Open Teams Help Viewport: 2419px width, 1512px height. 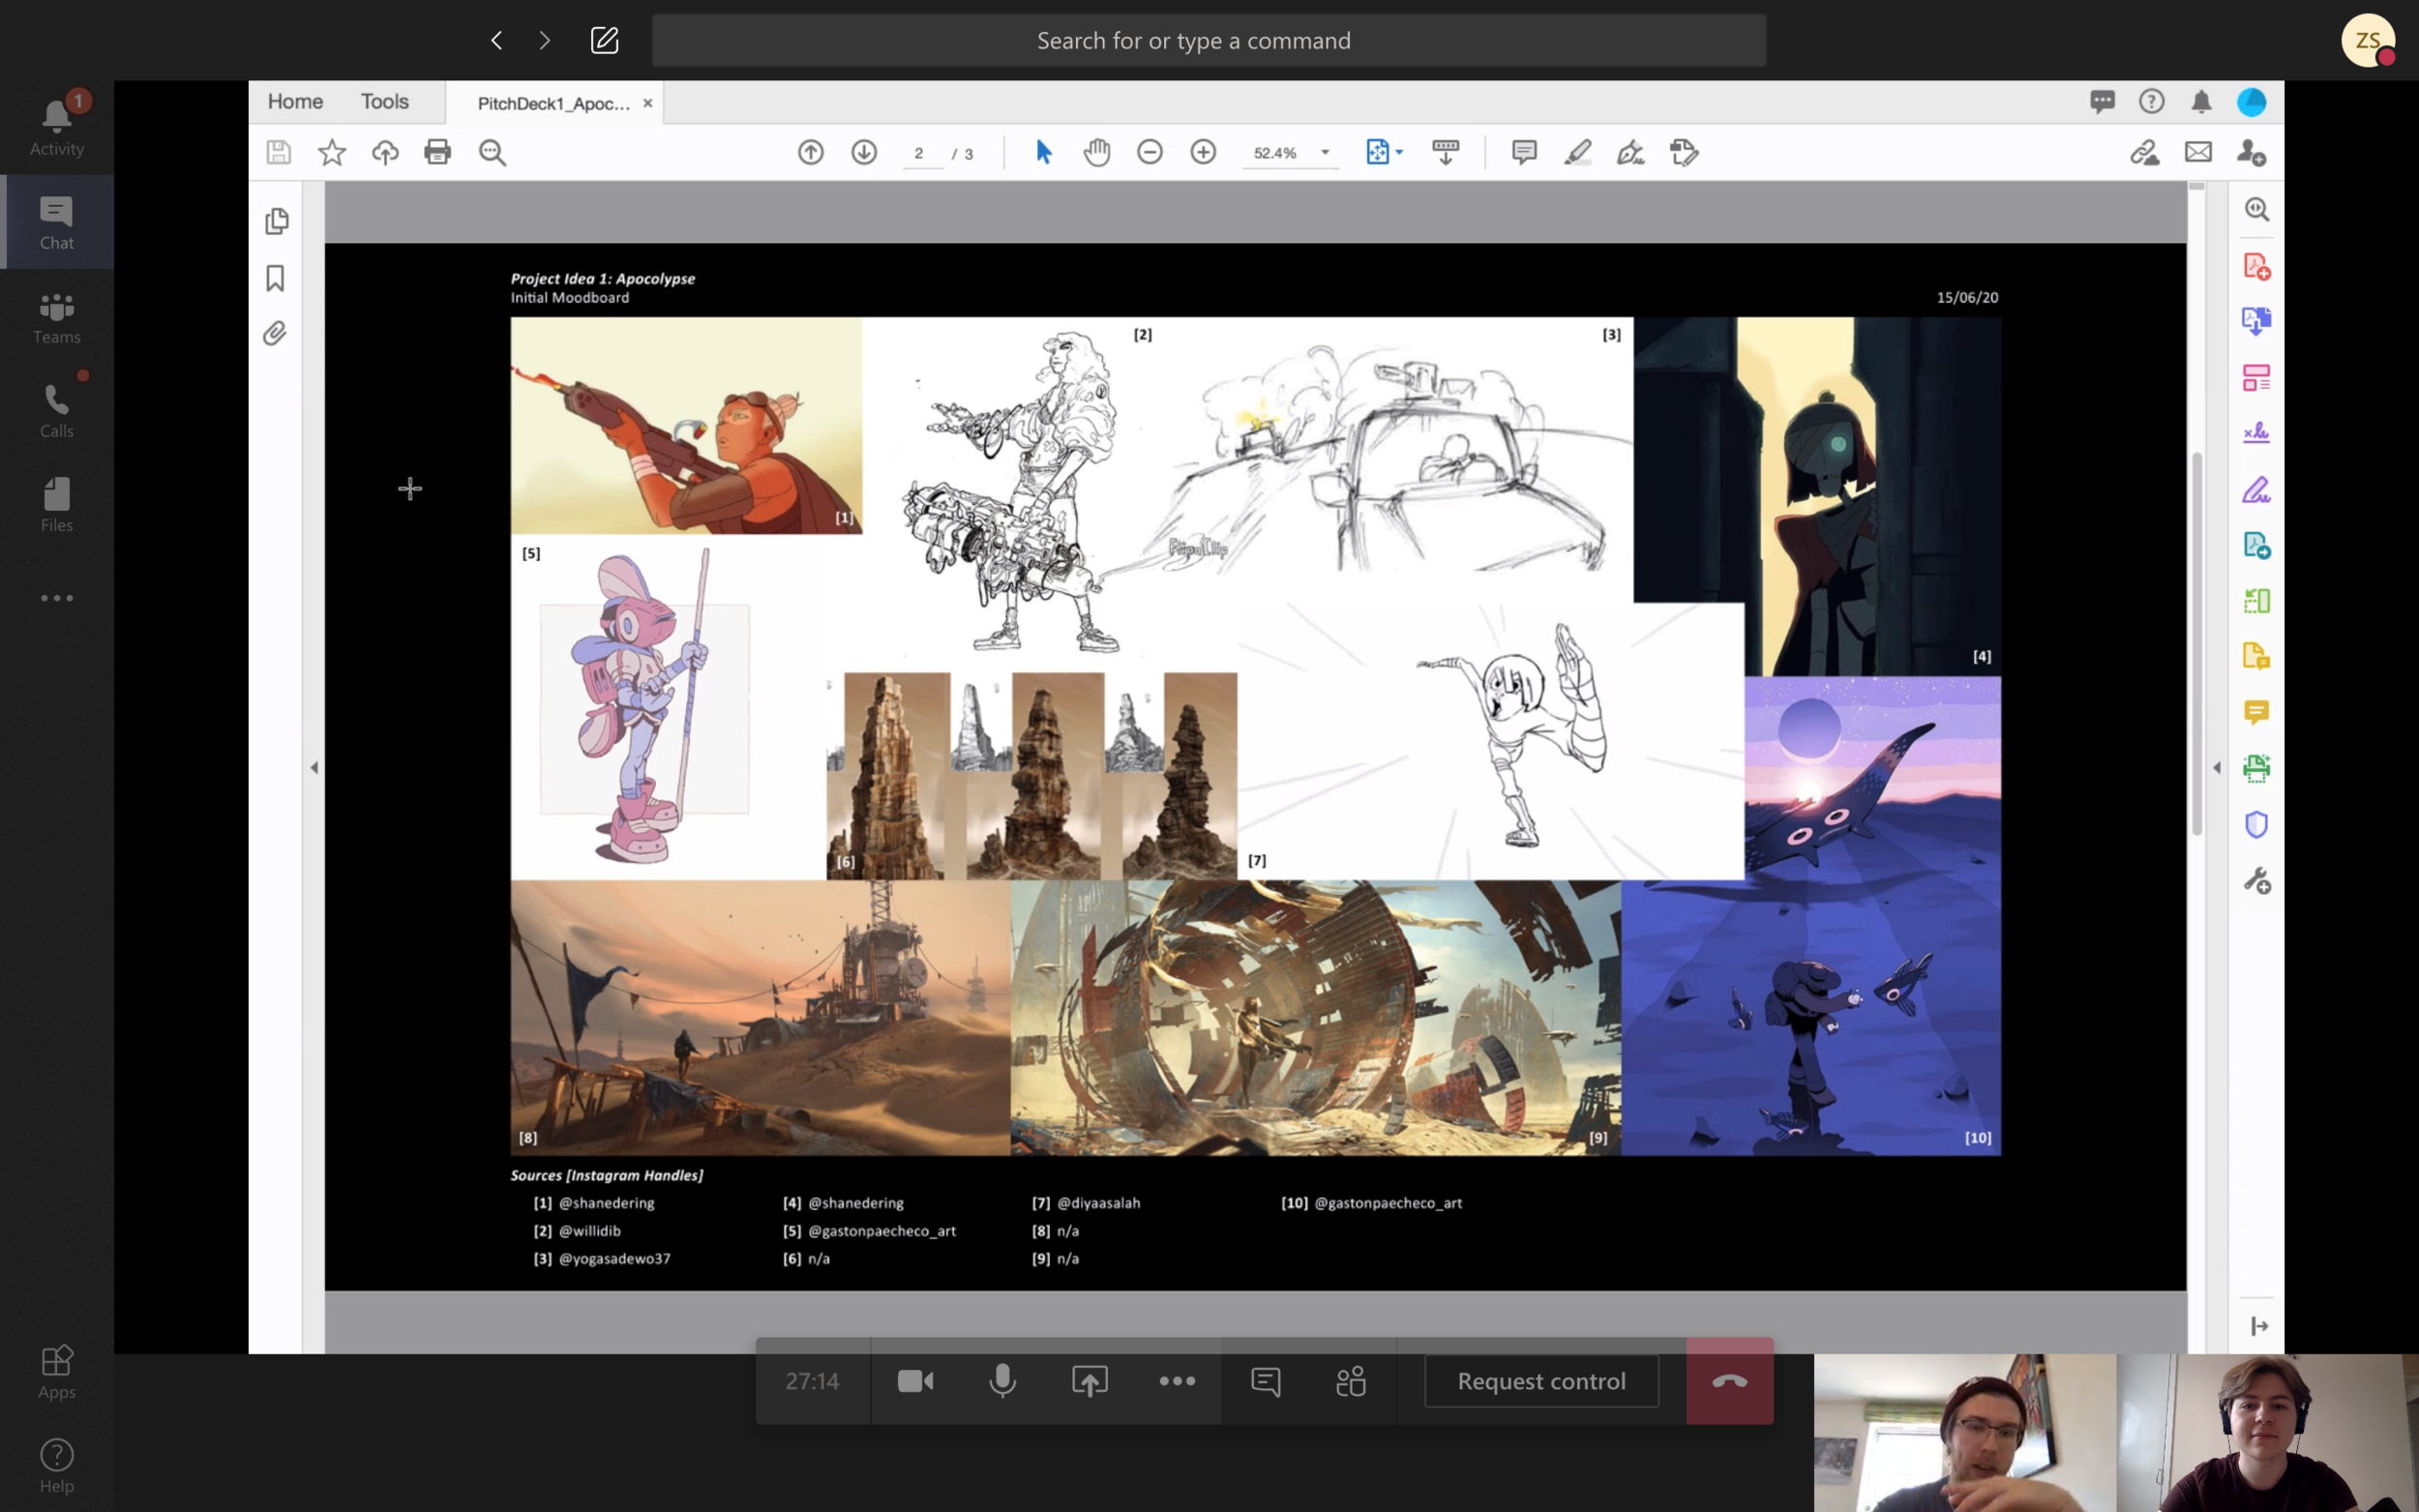(x=57, y=1466)
